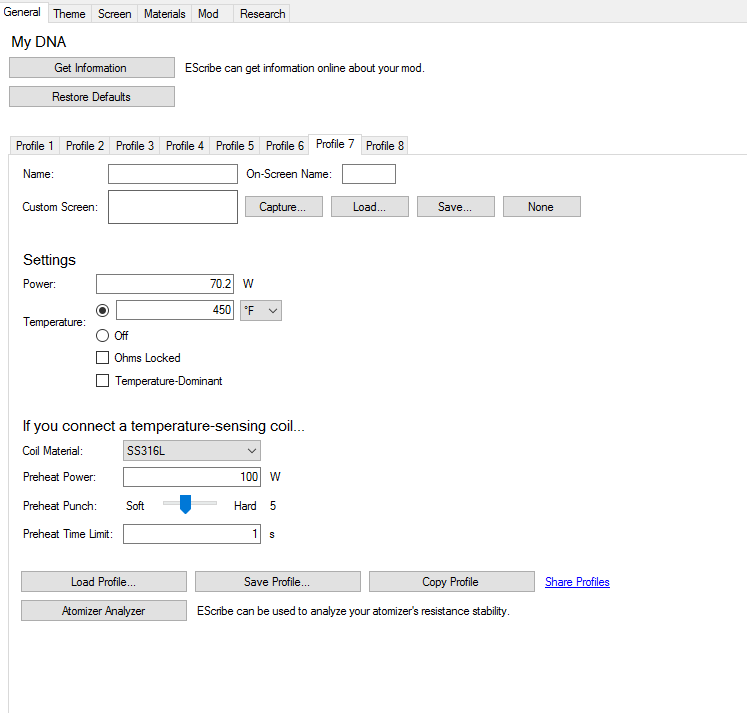Switch to Profile 8 tab

384,146
